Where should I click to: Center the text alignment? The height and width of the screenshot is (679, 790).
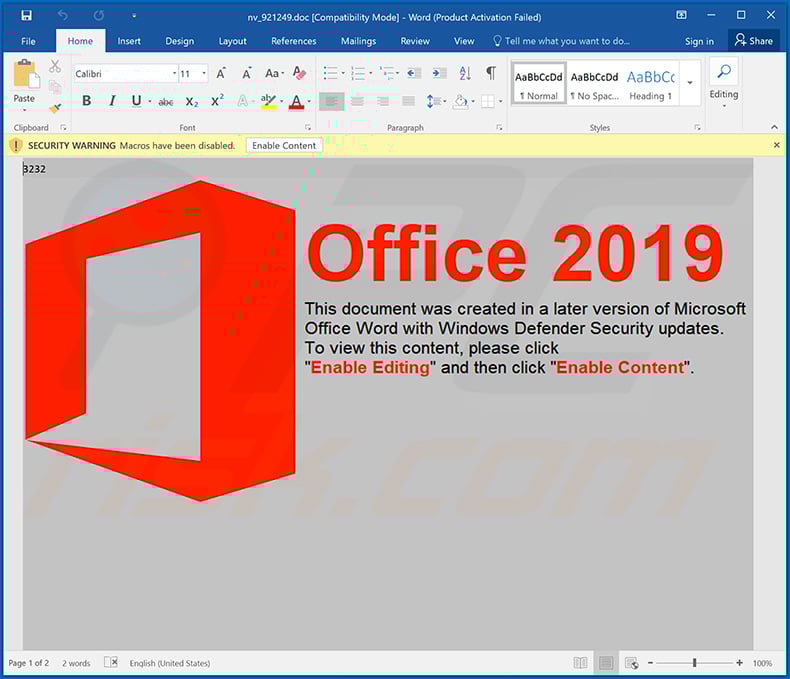pyautogui.click(x=357, y=102)
